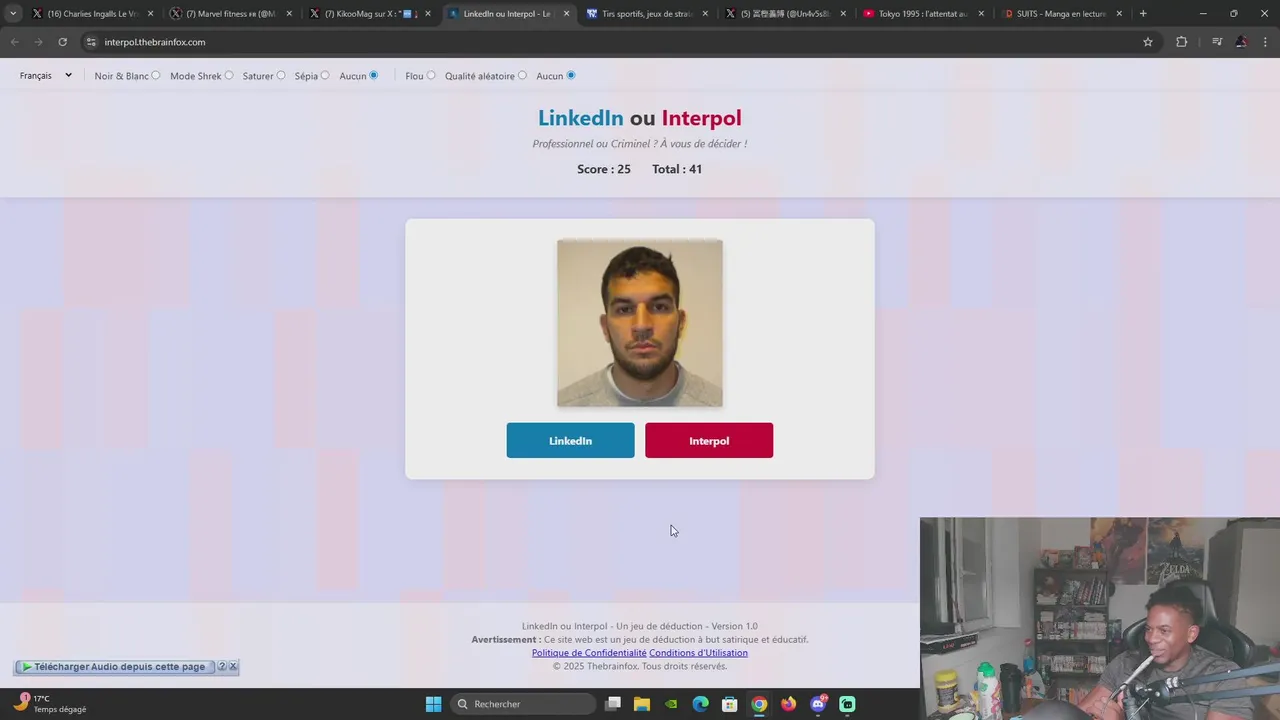The width and height of the screenshot is (1280, 720).
Task: Launch Microsoft Edge from the taskbar
Action: click(x=701, y=704)
